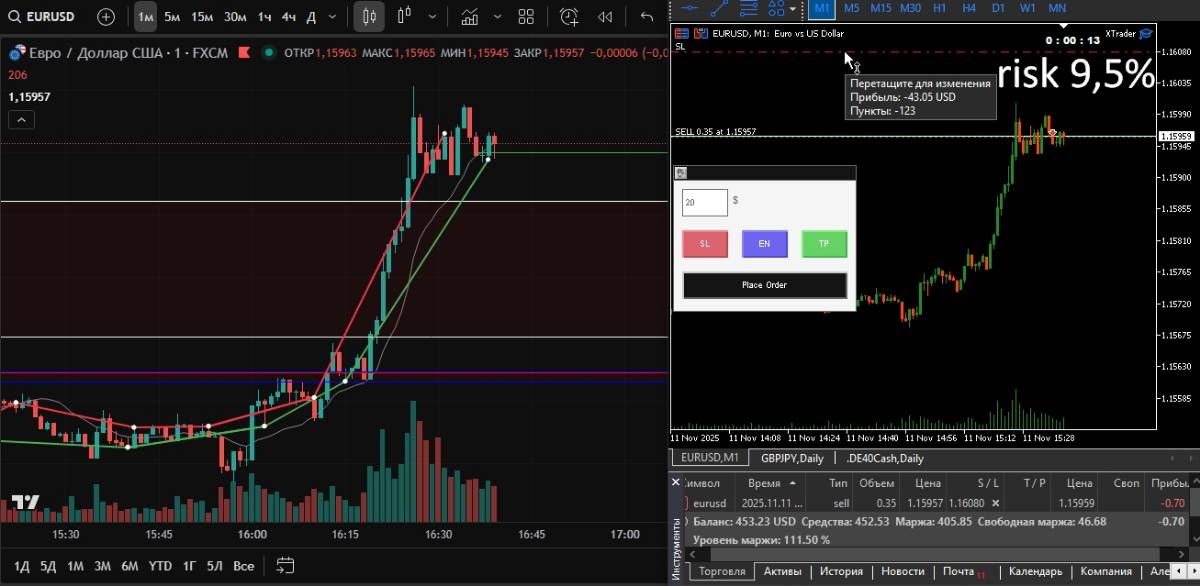The height and width of the screenshot is (586, 1200).
Task: Open the layout templates grid icon
Action: click(526, 16)
